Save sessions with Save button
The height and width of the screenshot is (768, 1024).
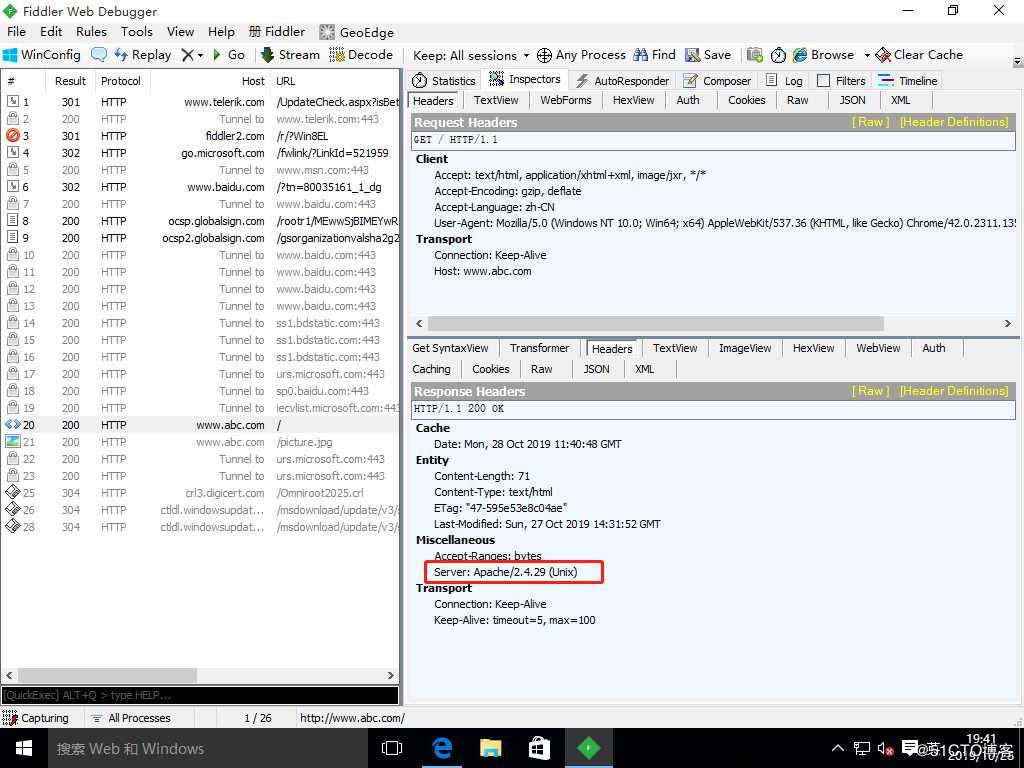click(708, 55)
